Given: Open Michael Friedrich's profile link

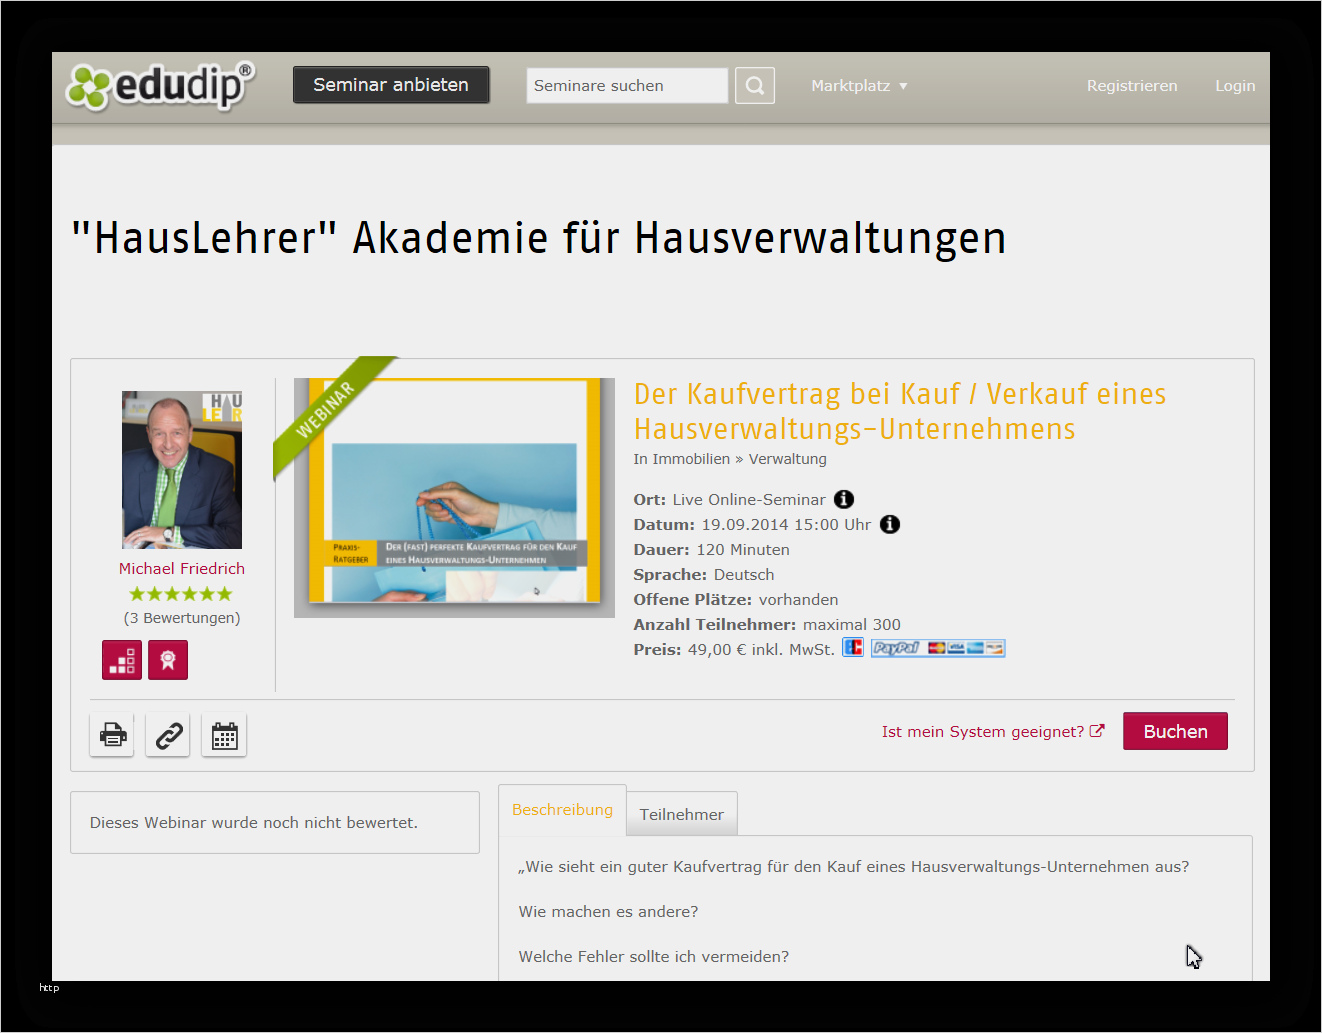Looking at the screenshot, I should (x=181, y=568).
